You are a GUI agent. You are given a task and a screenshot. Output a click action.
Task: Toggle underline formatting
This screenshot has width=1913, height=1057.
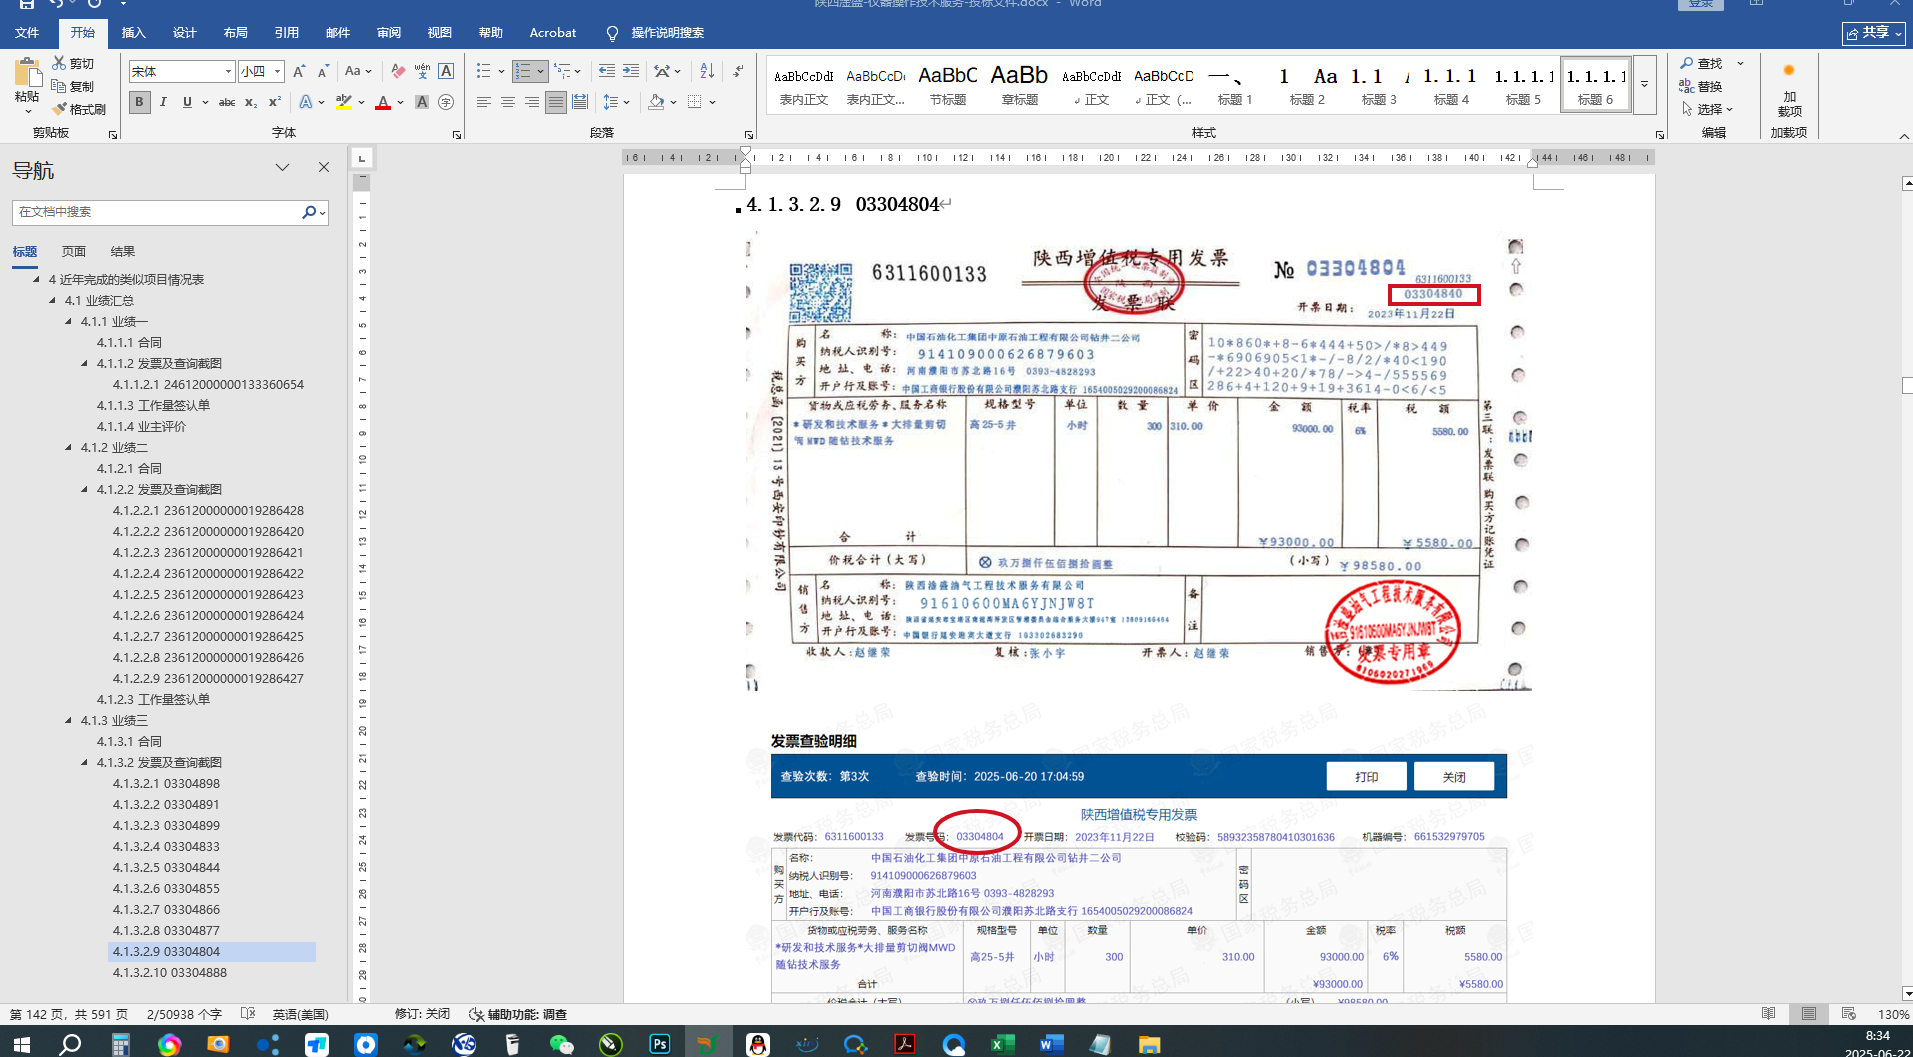click(x=187, y=102)
